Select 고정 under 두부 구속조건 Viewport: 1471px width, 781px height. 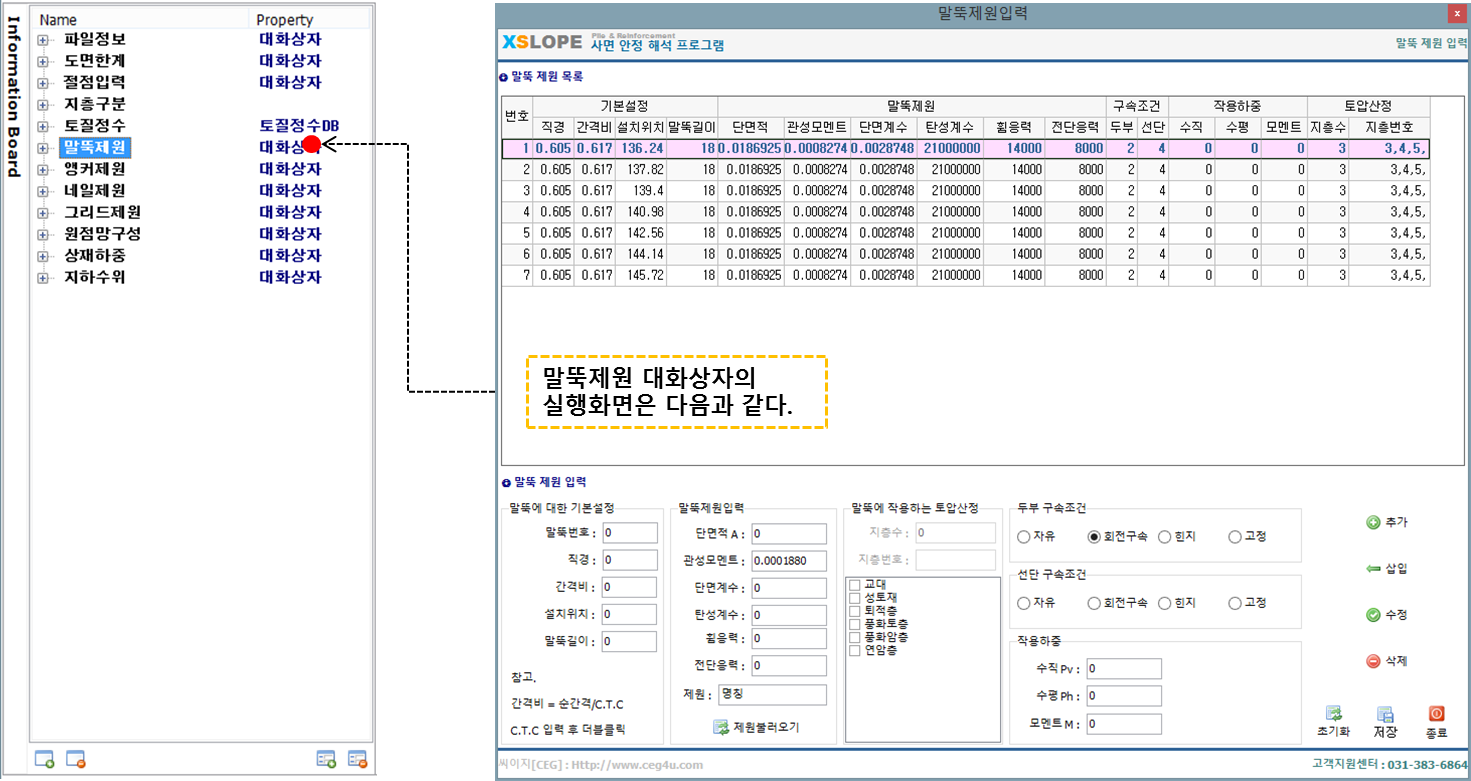pos(1235,537)
